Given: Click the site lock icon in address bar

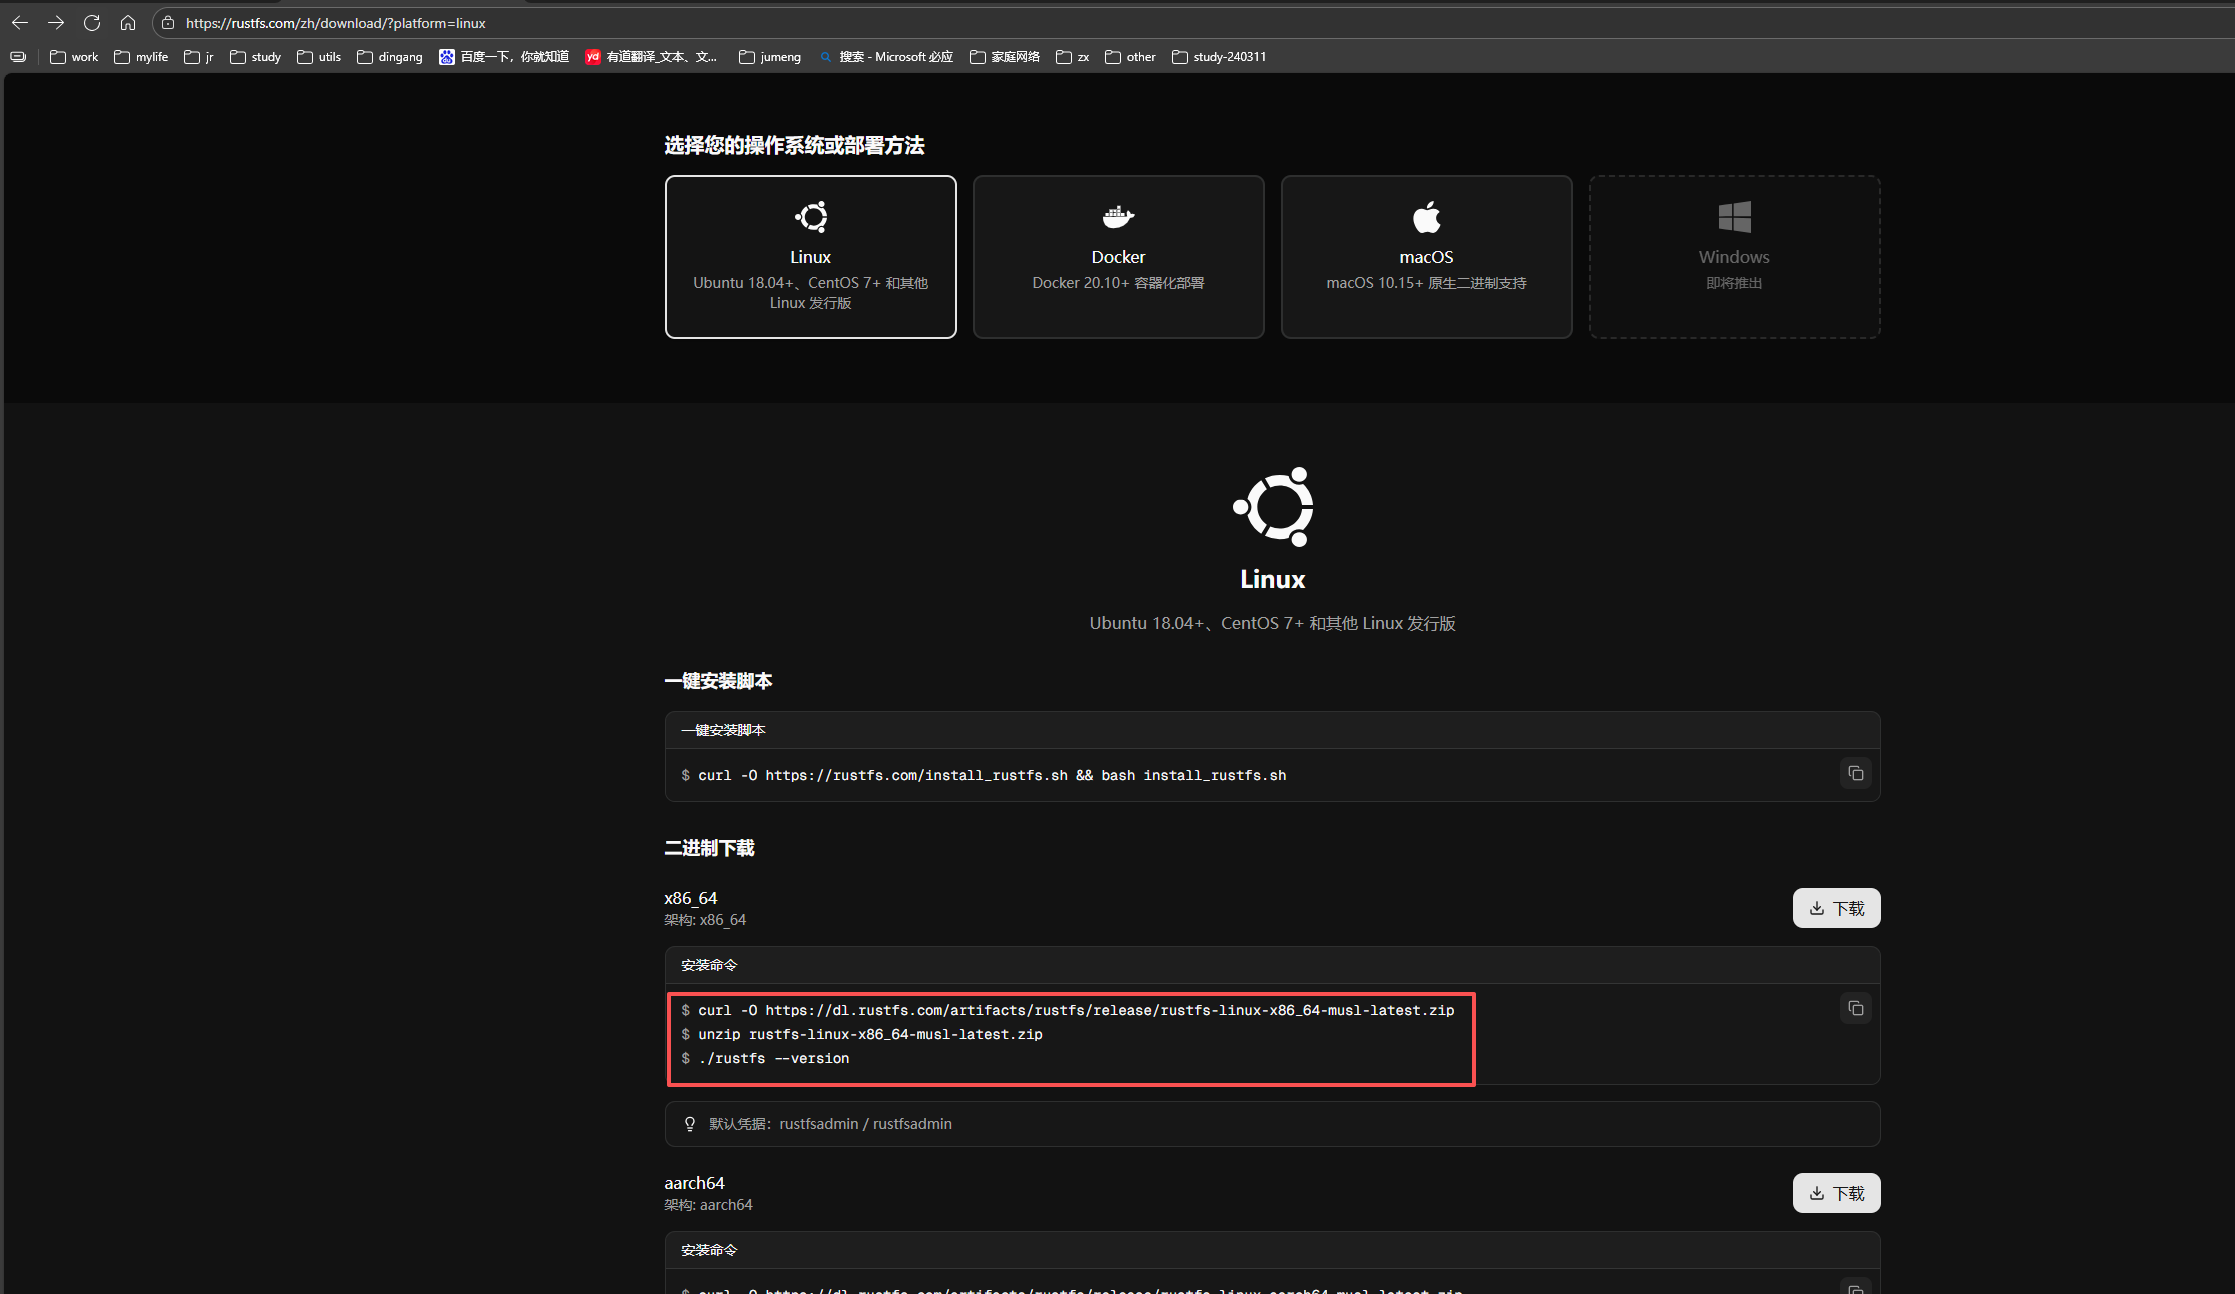Looking at the screenshot, I should [x=168, y=22].
